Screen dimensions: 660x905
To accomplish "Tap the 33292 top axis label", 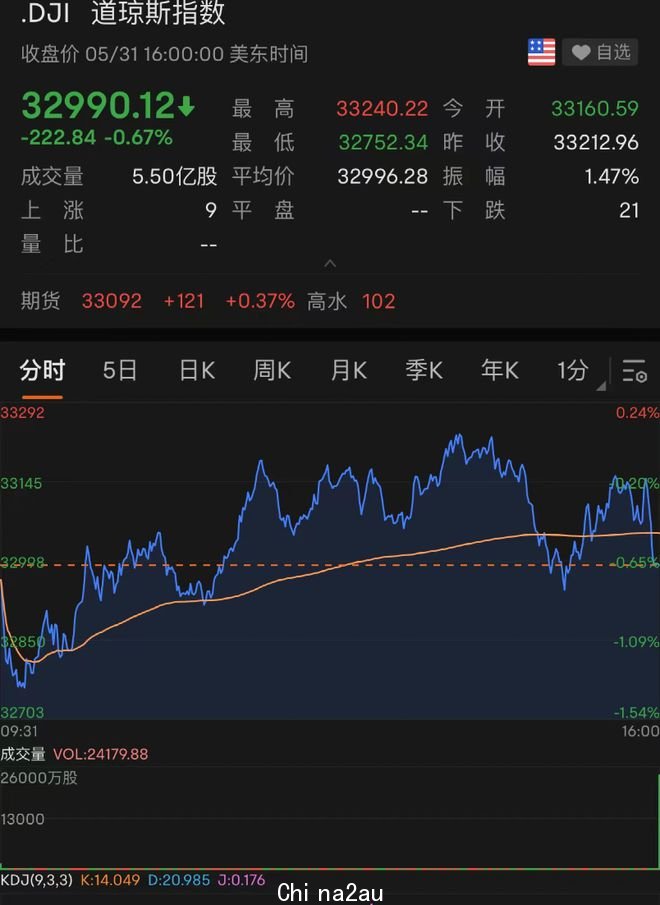I will tap(22, 413).
